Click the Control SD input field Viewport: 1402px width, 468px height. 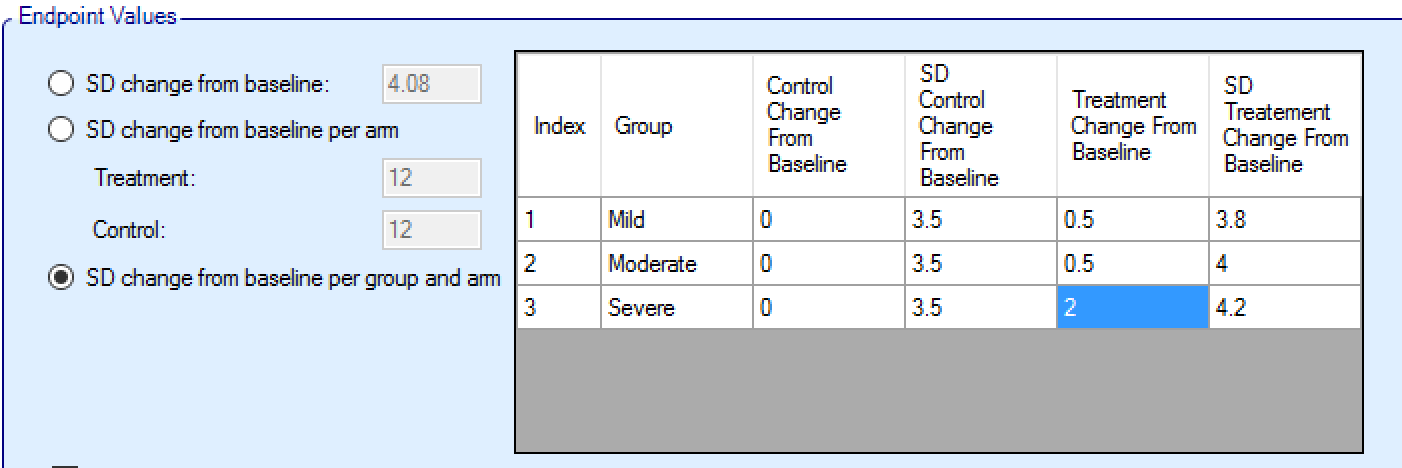(x=431, y=229)
